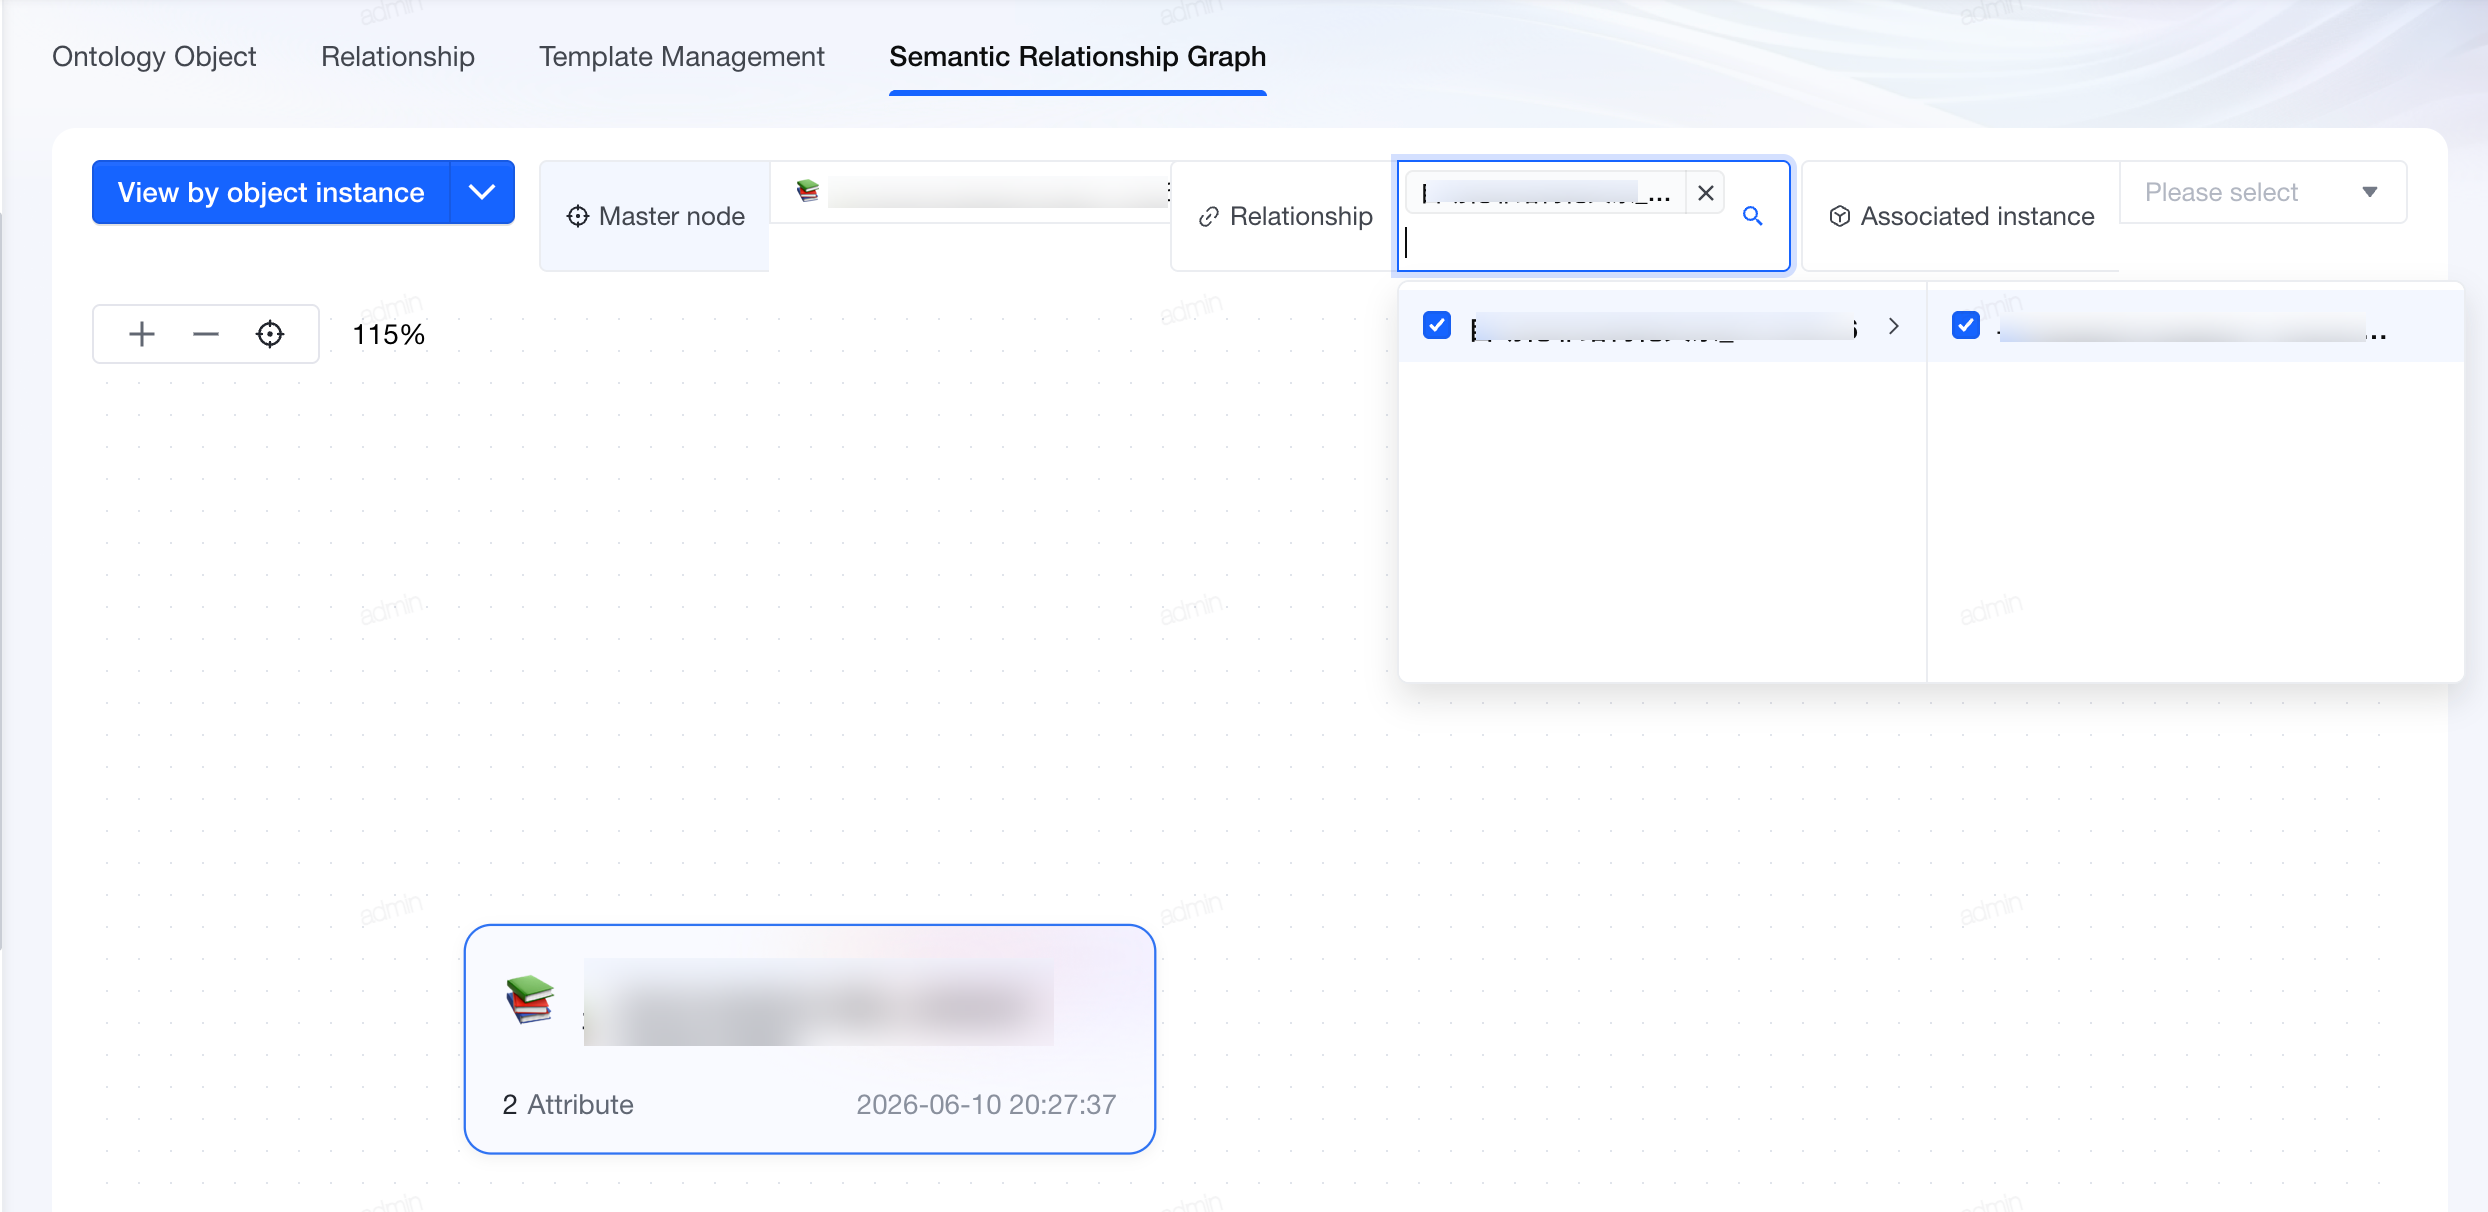2488x1212 pixels.
Task: Click the books icon on the graph node card
Action: coord(530,999)
